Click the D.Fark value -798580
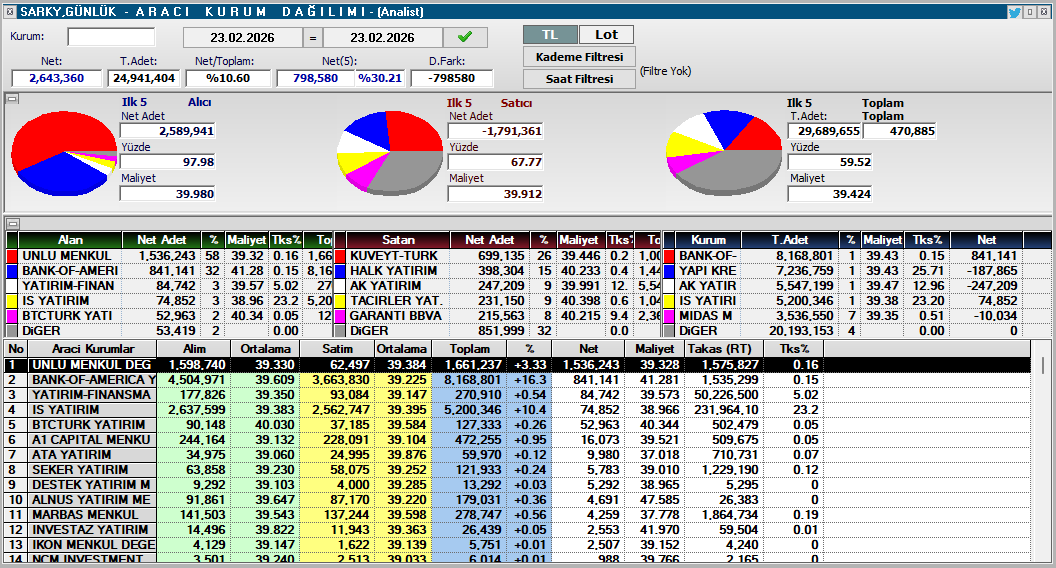1056x568 pixels. 452,78
